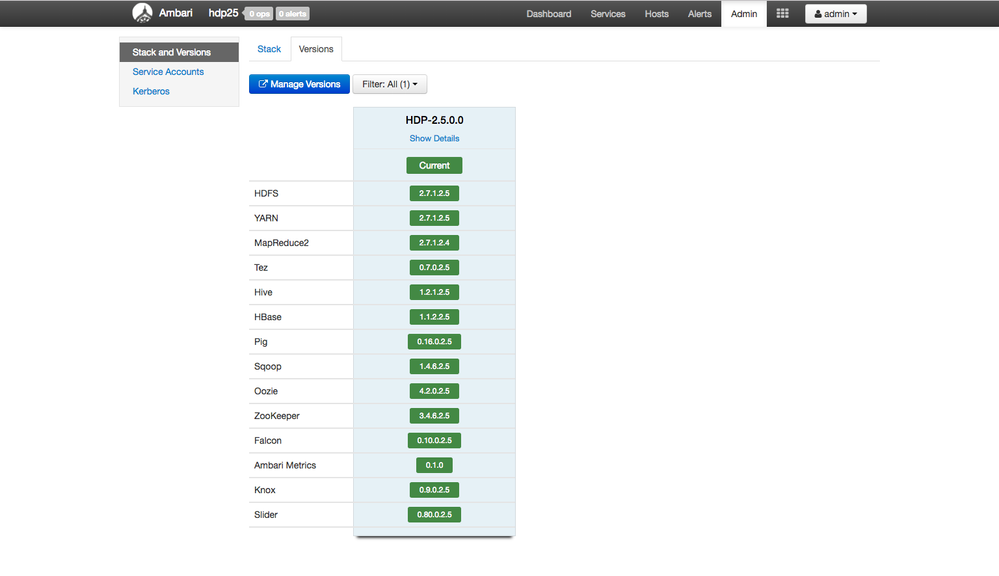Click Knox version badge 0.9.0.2.5
This screenshot has width=999, height=576.
click(435, 490)
